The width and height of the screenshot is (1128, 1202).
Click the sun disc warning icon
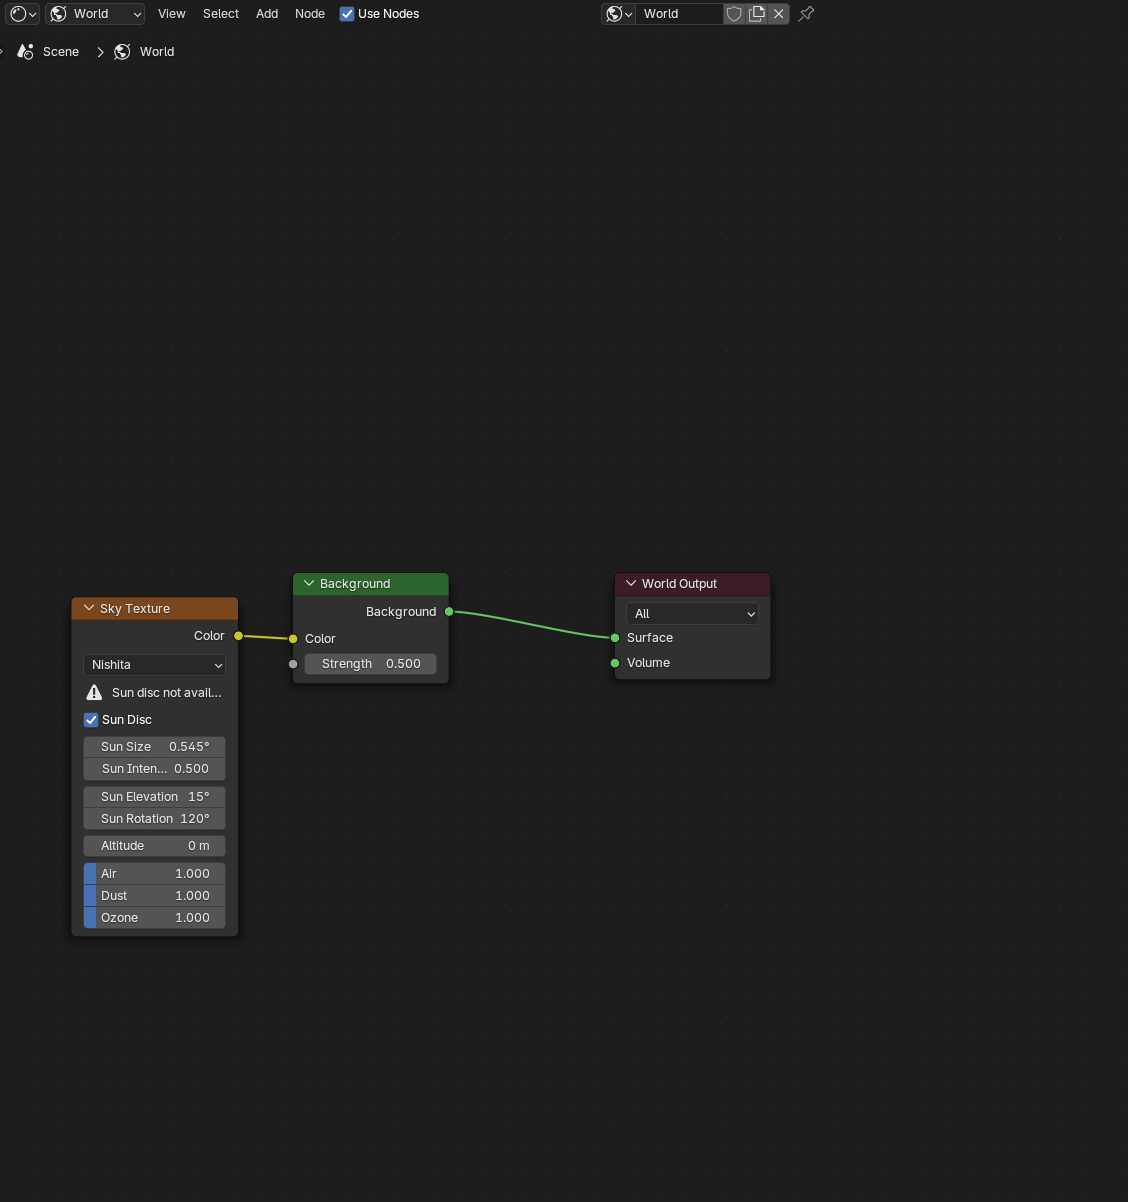tap(94, 693)
